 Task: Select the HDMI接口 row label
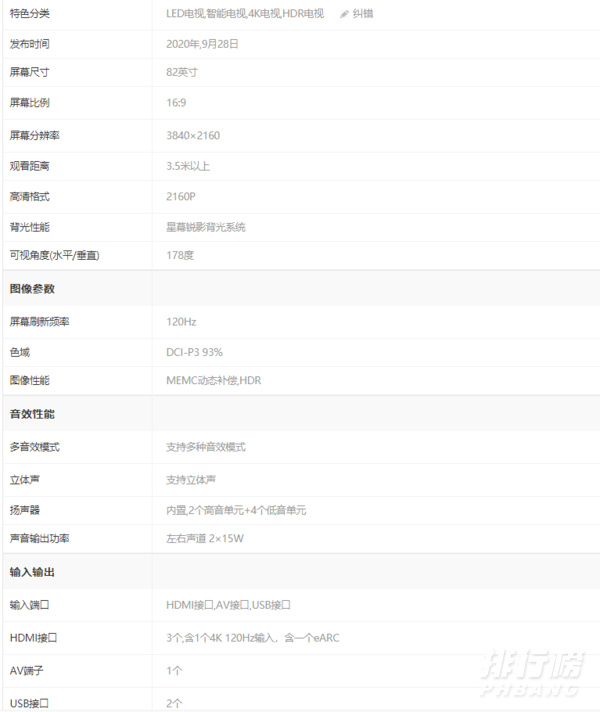click(x=32, y=637)
